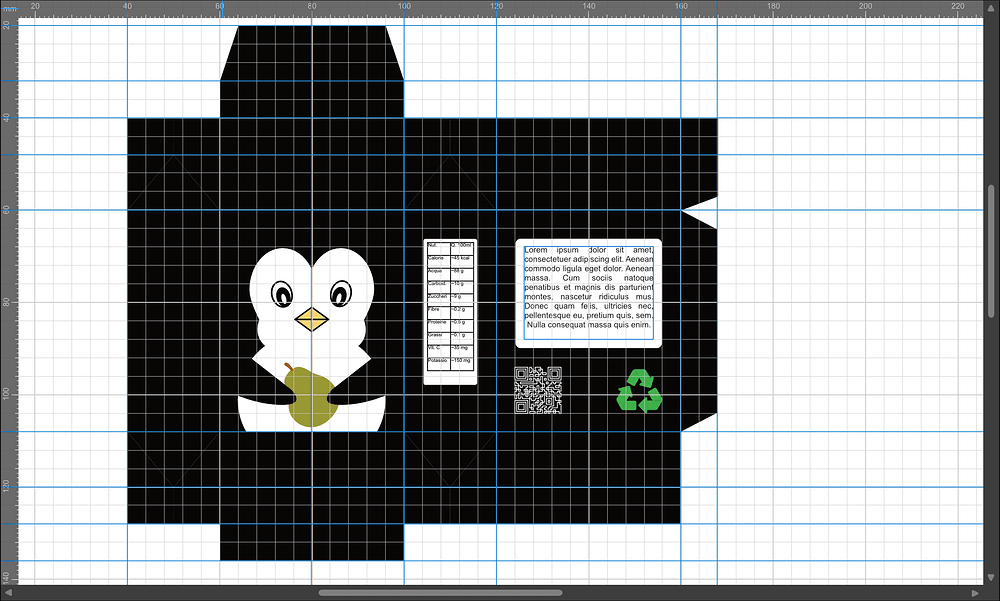Click the scroll right arrow
Screen dimensions: 1000x601
coord(975,593)
